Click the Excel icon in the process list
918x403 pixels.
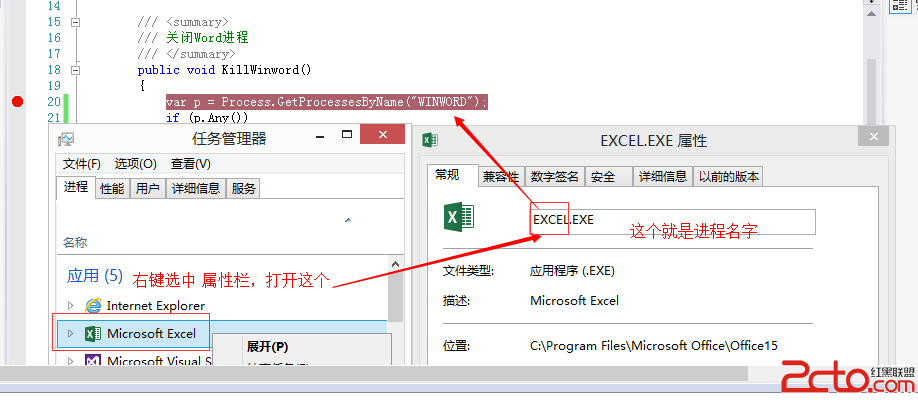coord(93,334)
